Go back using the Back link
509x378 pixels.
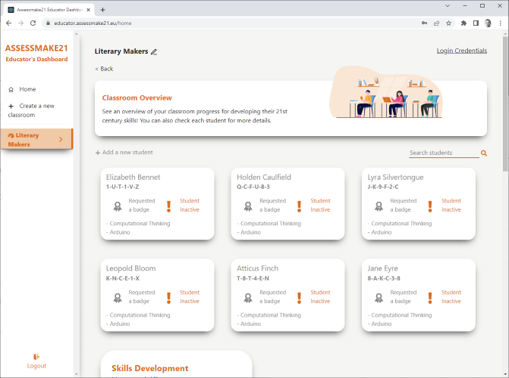[104, 69]
